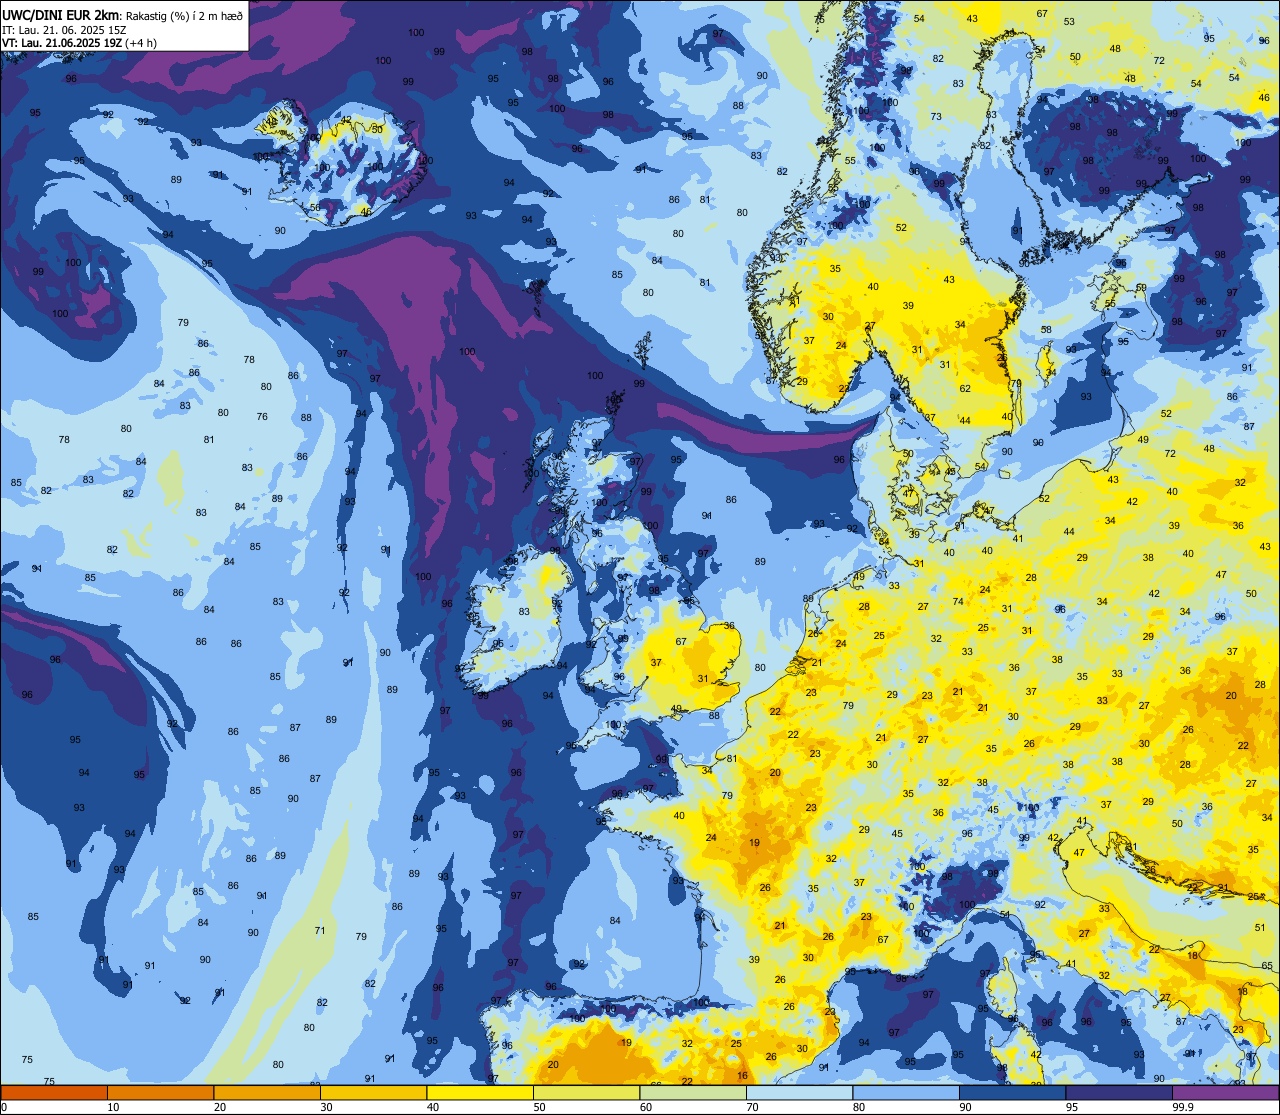Select the 30–40 % golden legend swatch

(373, 1092)
